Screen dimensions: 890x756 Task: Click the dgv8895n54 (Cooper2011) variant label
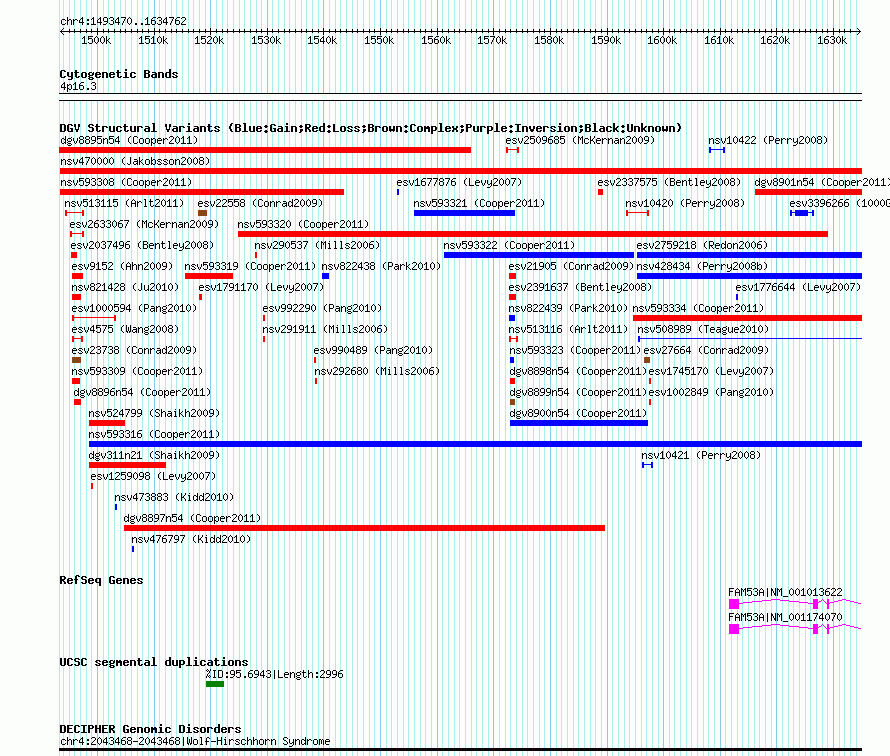[129, 140]
